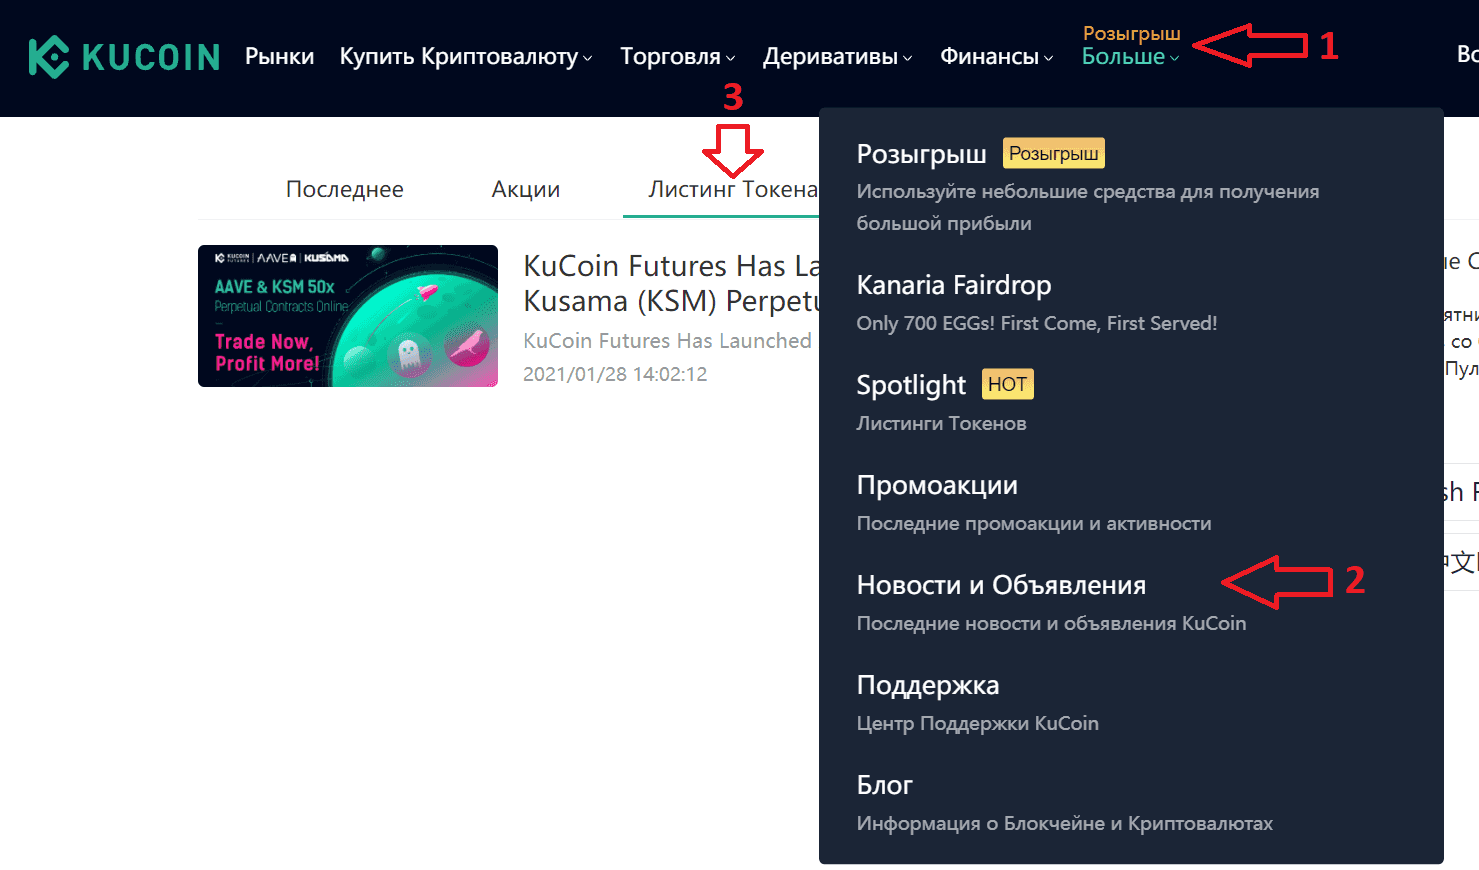Viewport: 1479px width, 870px height.
Task: Open Spotlight menu entry
Action: [x=911, y=385]
